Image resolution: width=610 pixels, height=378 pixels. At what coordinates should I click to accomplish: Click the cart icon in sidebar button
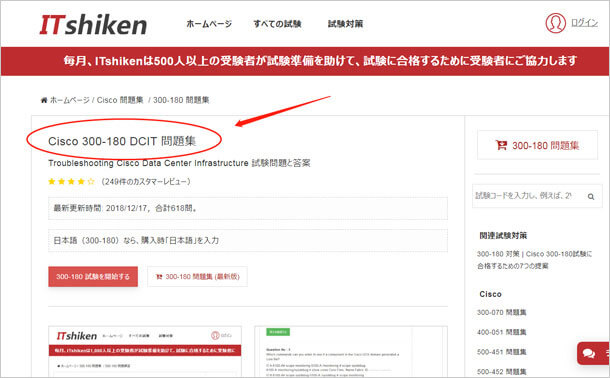[x=501, y=145]
